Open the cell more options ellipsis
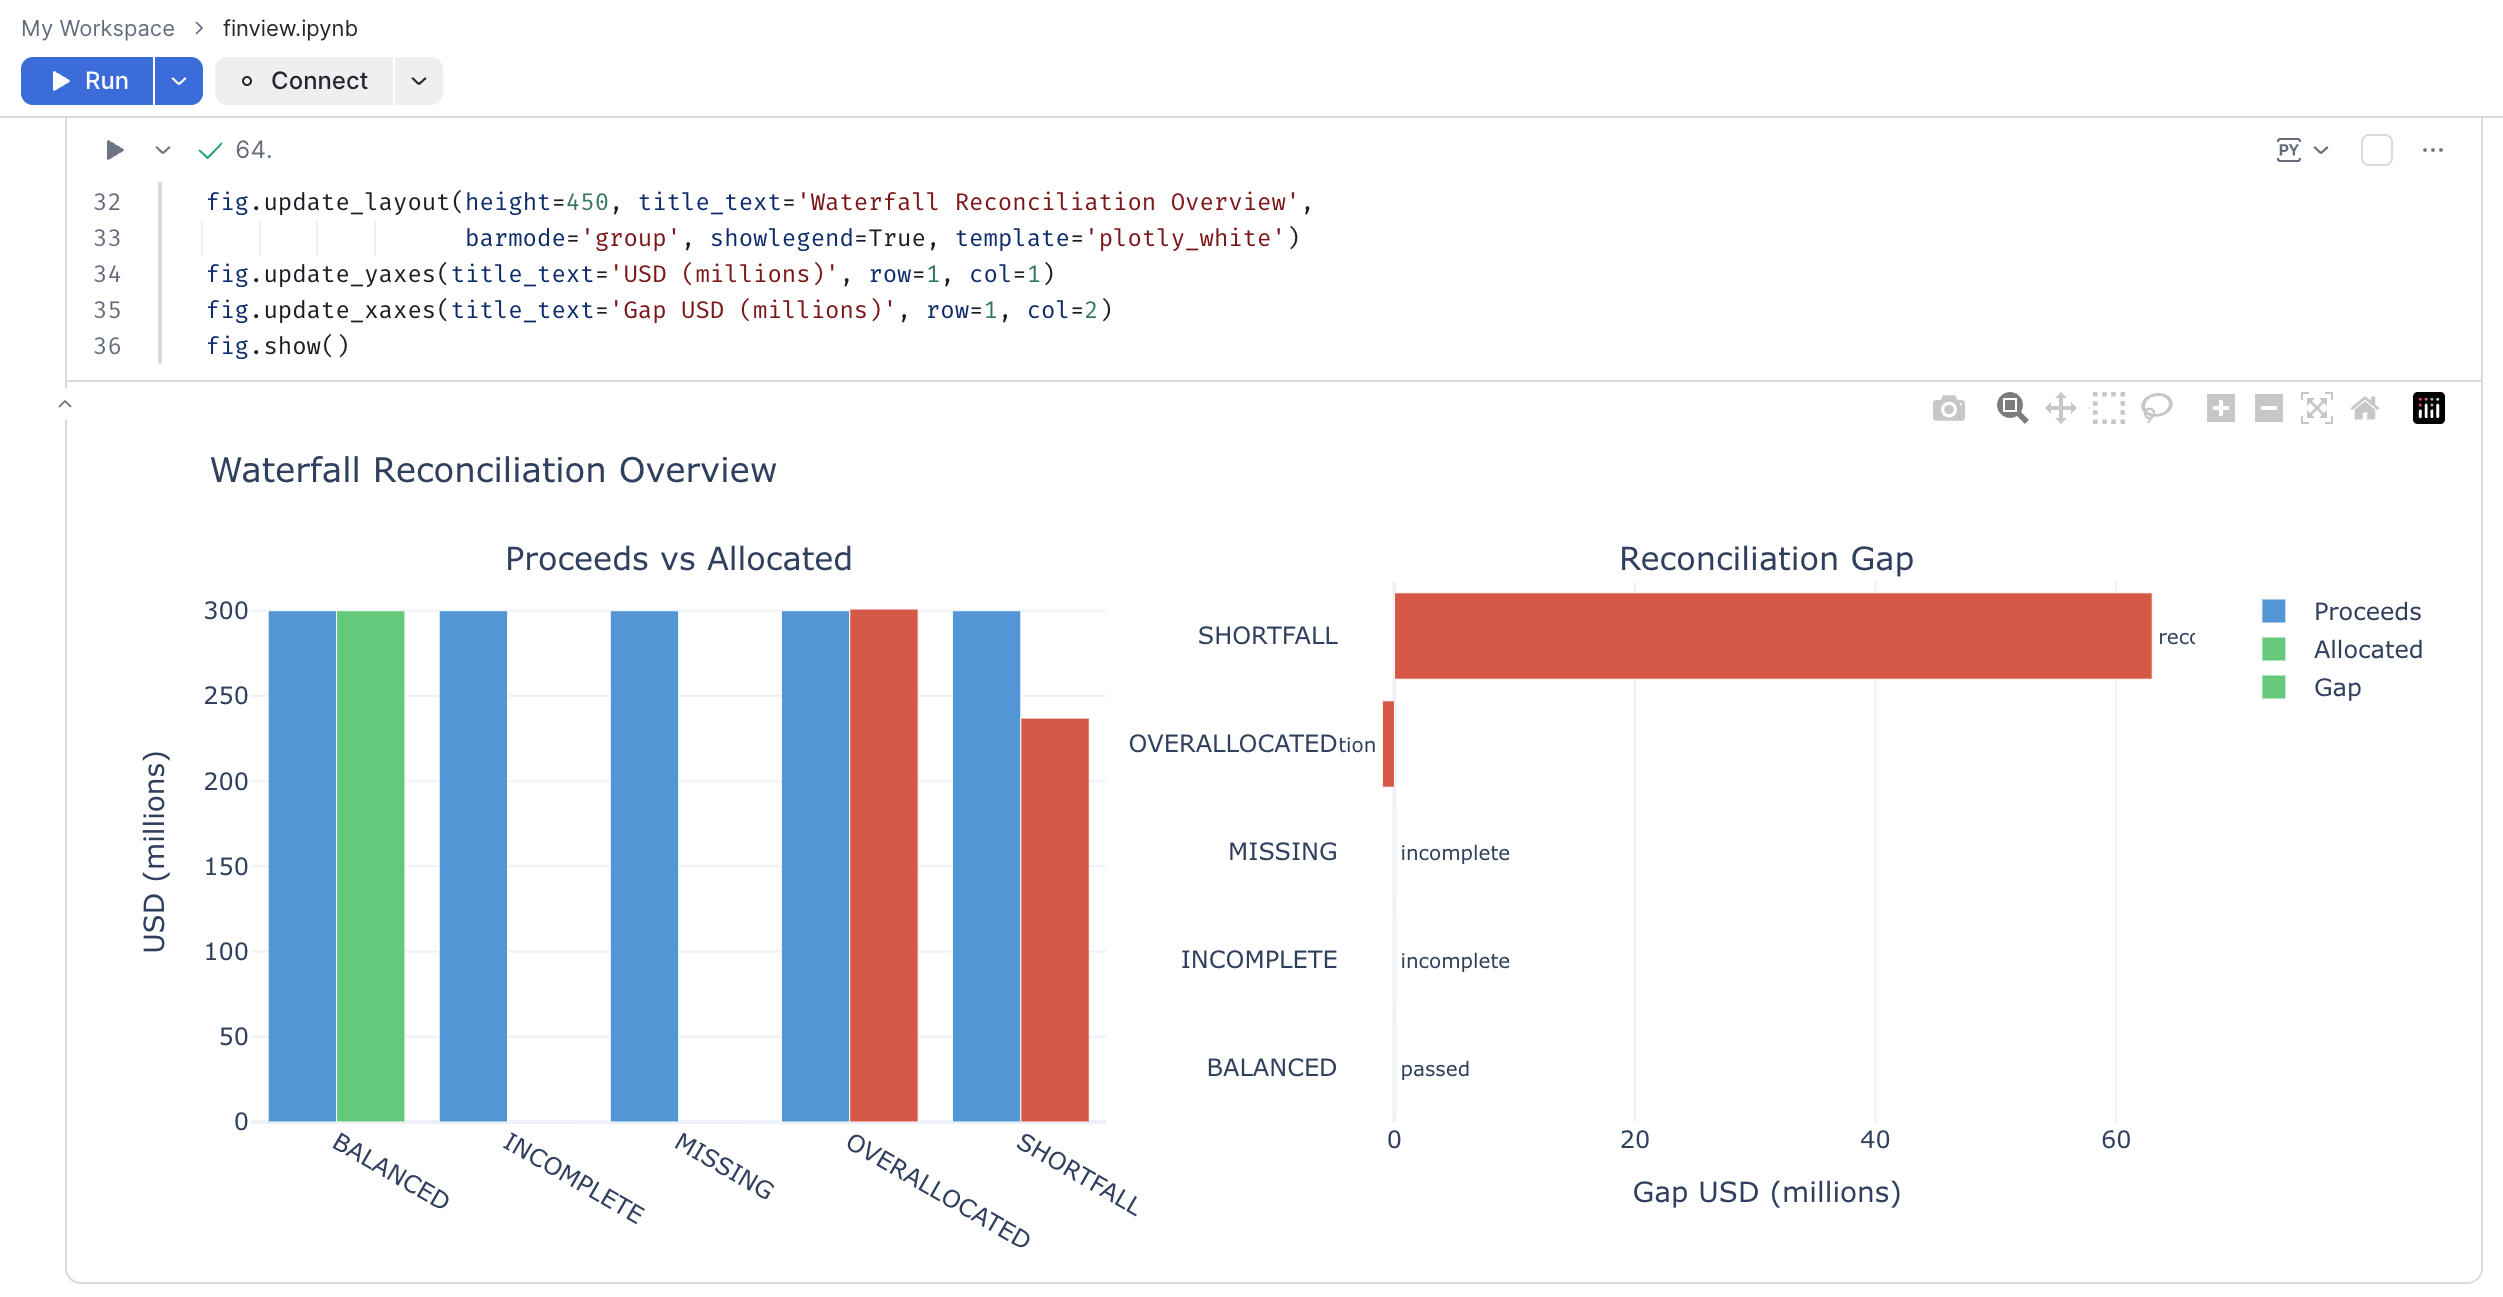The width and height of the screenshot is (2503, 1297). point(2433,150)
